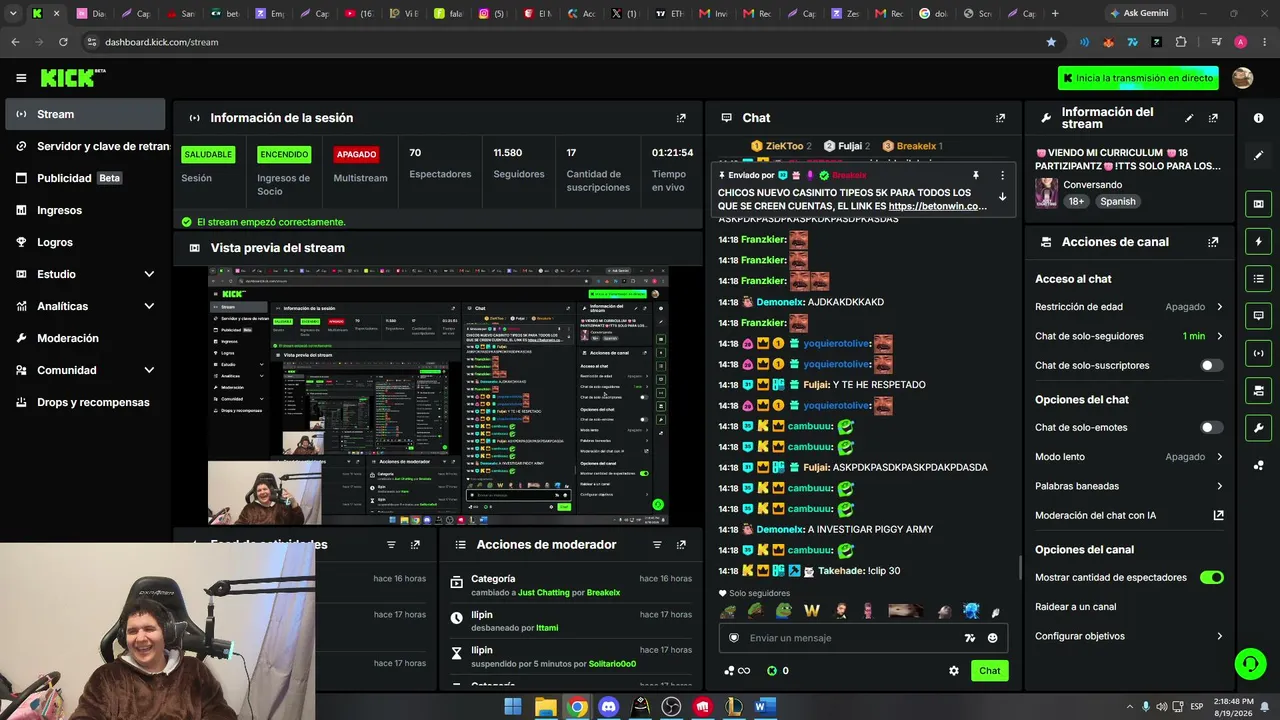Expand the pinned message with down arrow
1280x720 pixels.
pos(1002,197)
